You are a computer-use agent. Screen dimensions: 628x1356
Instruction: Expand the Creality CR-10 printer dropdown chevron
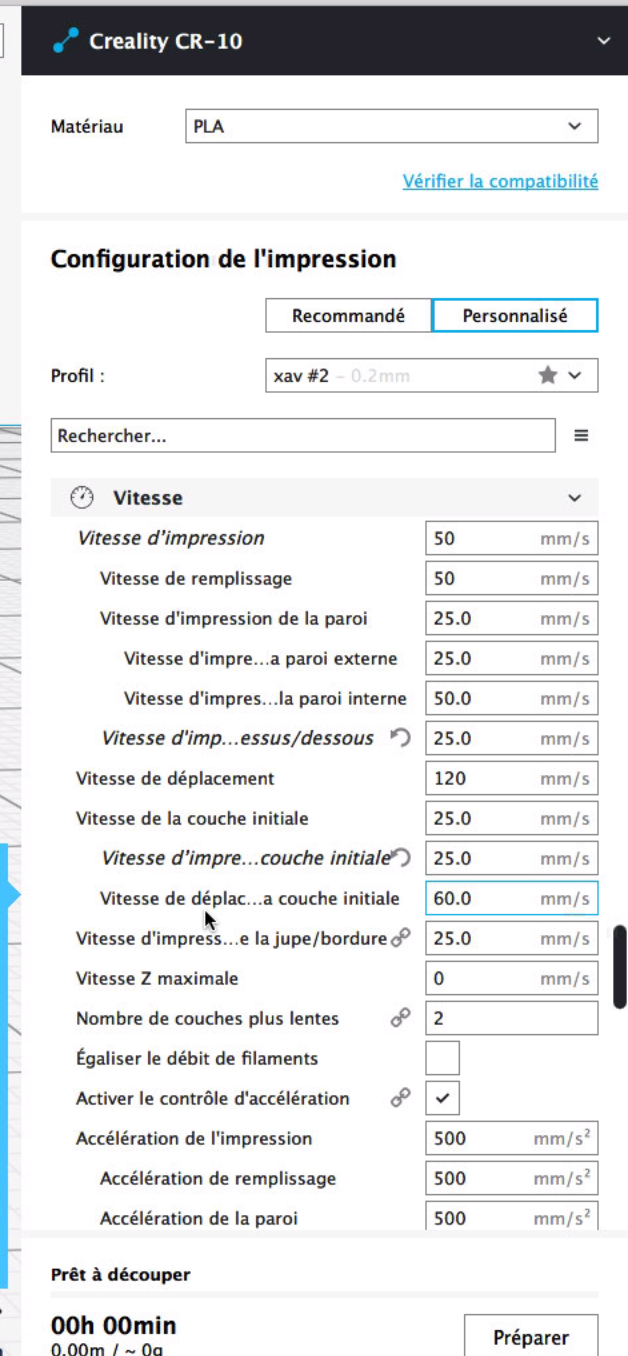tap(603, 41)
